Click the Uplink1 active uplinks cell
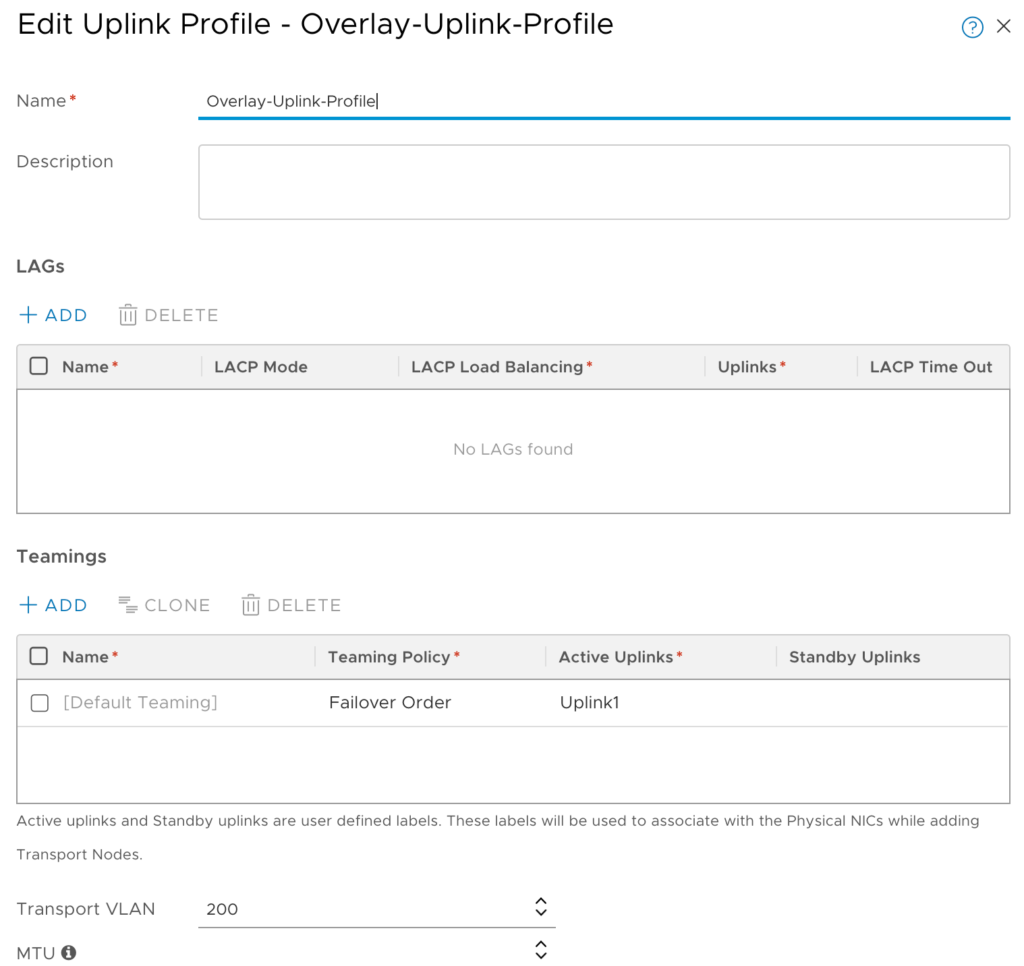The height and width of the screenshot is (966, 1024). 589,703
